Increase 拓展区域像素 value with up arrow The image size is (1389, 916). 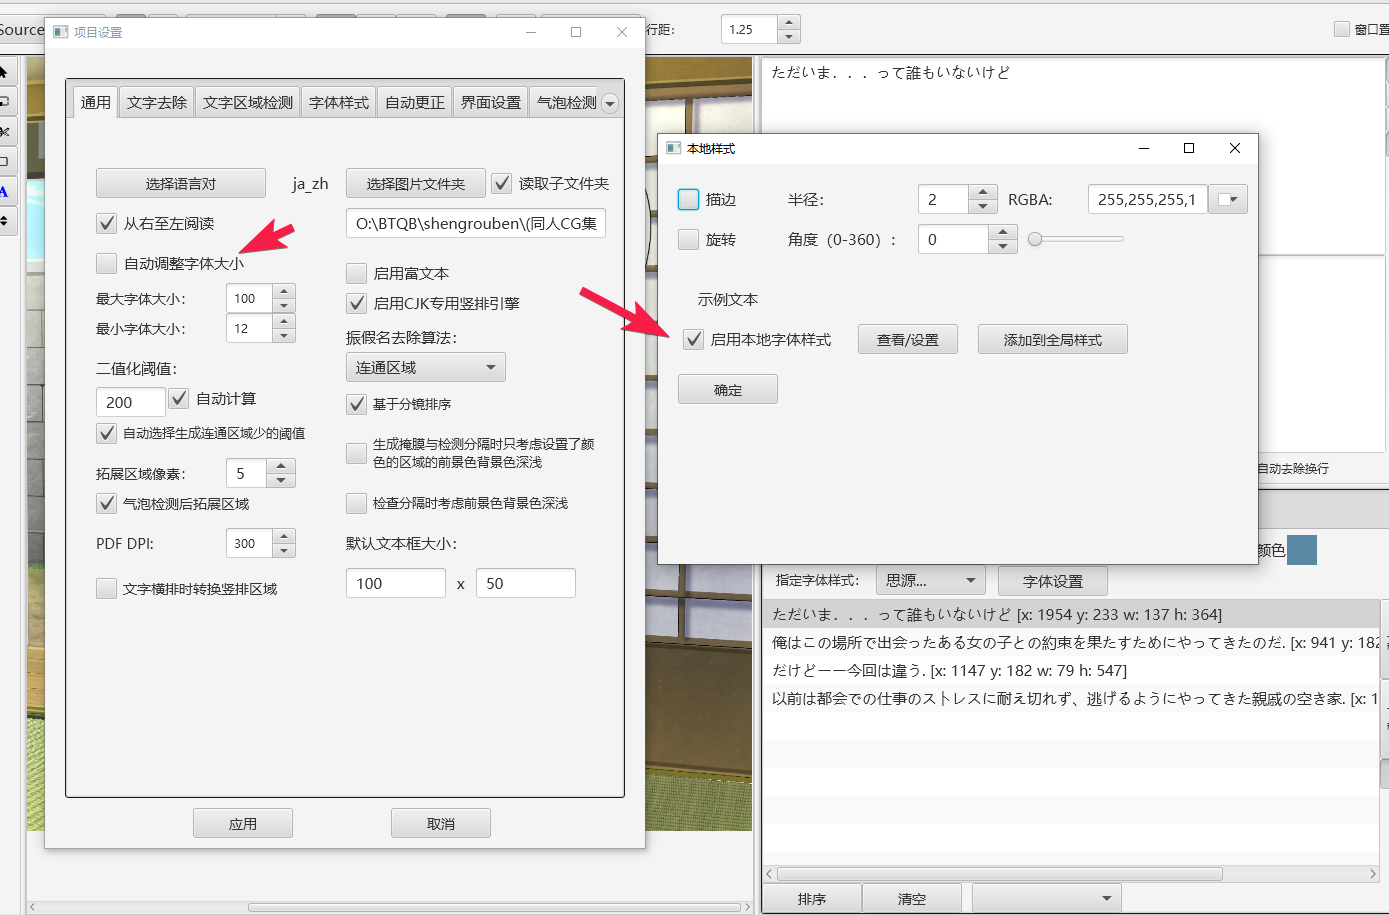pos(281,466)
